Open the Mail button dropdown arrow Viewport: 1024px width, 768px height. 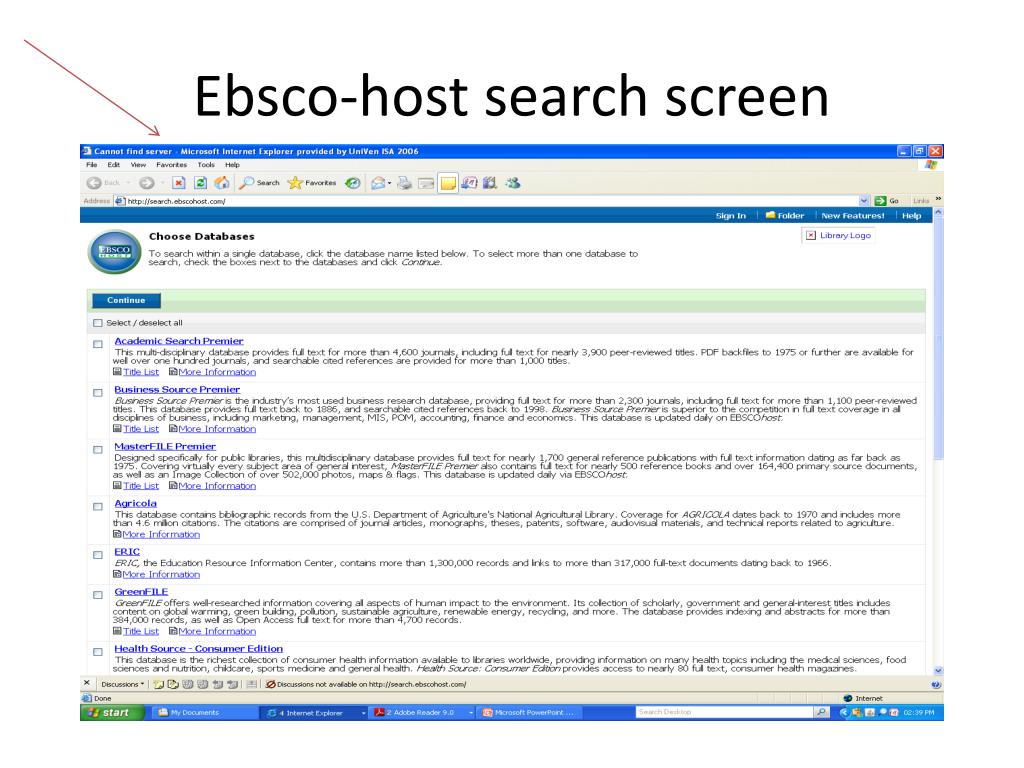390,184
